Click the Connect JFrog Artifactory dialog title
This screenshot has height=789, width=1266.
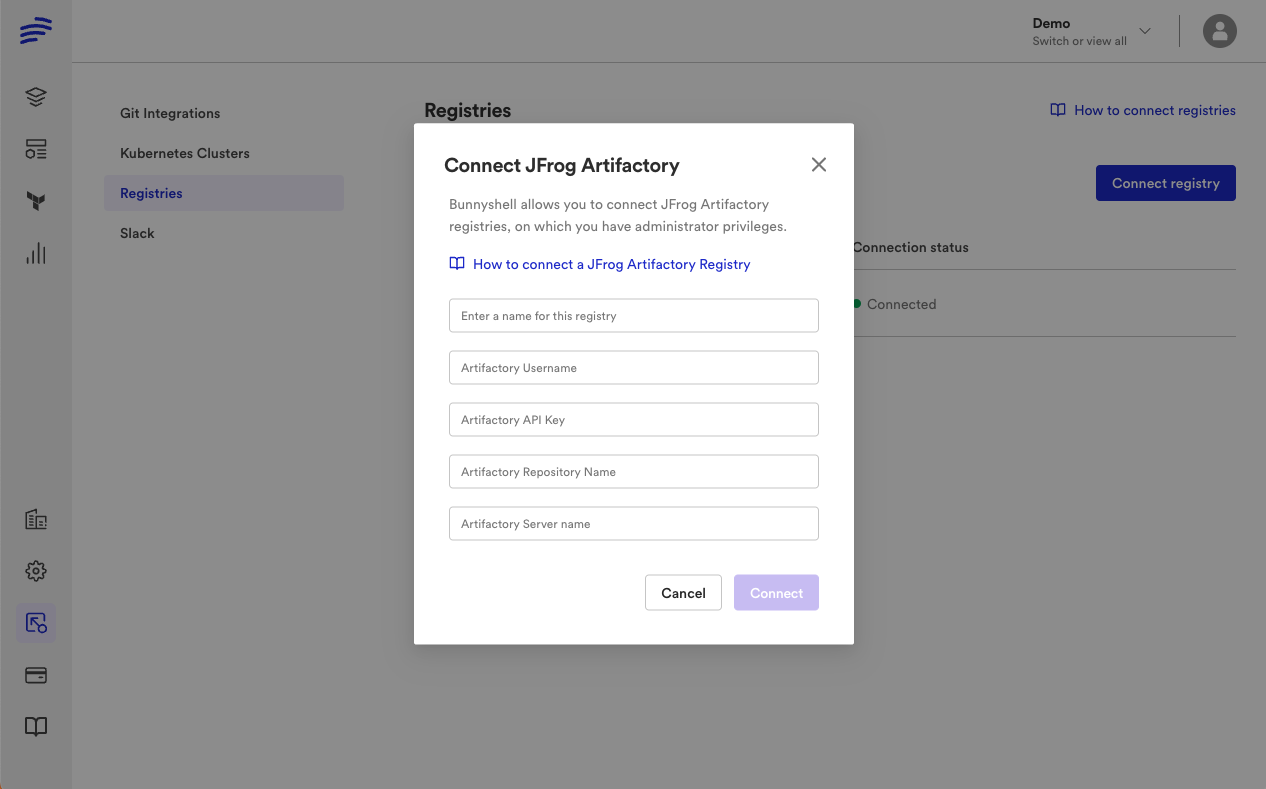click(562, 165)
